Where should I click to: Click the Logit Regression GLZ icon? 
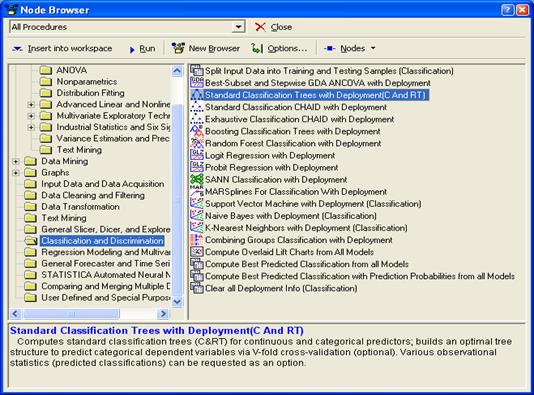pyautogui.click(x=197, y=155)
